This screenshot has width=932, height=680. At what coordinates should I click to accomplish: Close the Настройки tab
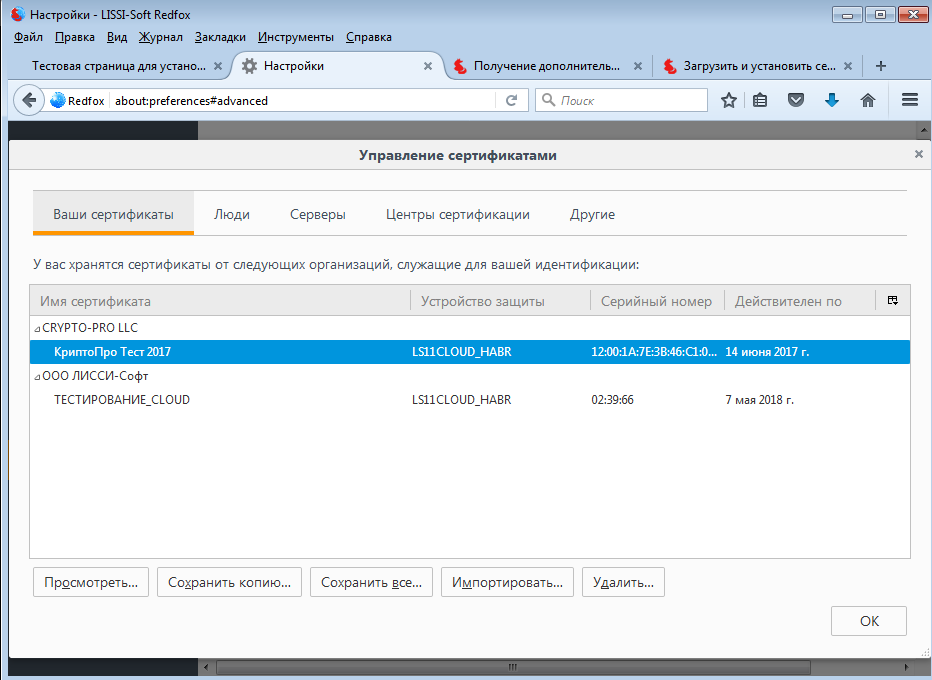tap(427, 67)
